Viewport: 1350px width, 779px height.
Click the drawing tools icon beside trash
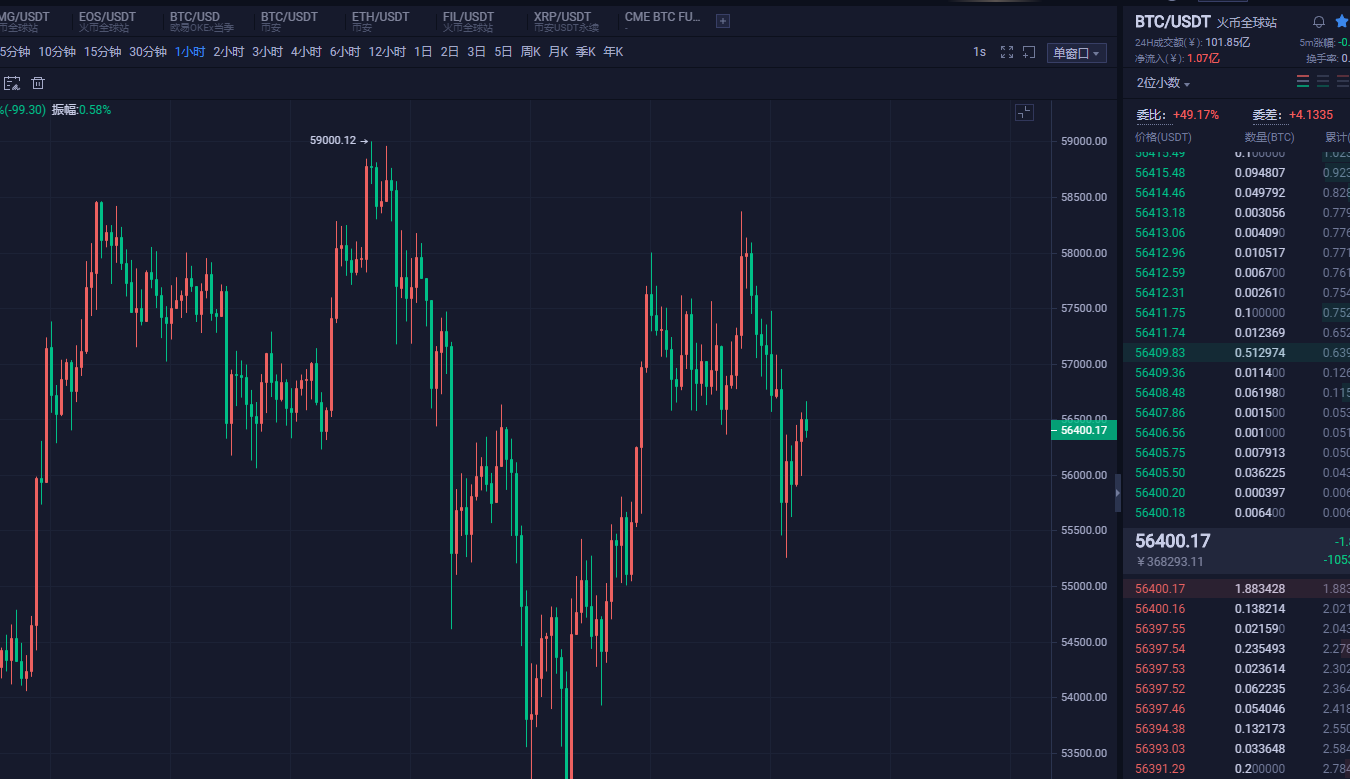coord(12,83)
